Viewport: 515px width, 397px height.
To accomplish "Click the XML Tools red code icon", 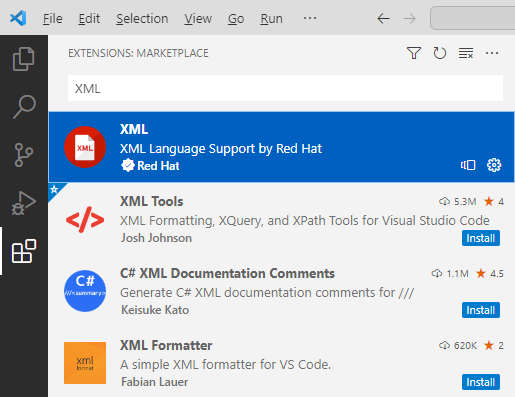I will pyautogui.click(x=85, y=219).
